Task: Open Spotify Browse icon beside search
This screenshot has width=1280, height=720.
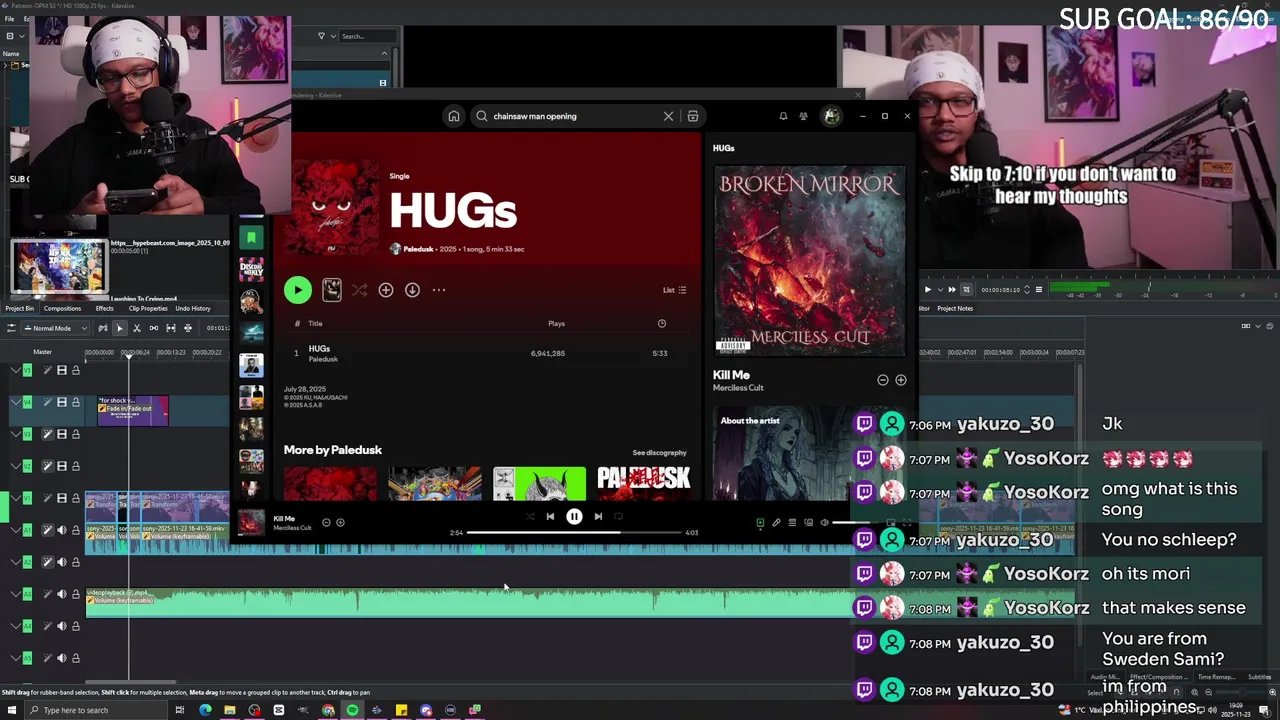Action: pos(692,116)
